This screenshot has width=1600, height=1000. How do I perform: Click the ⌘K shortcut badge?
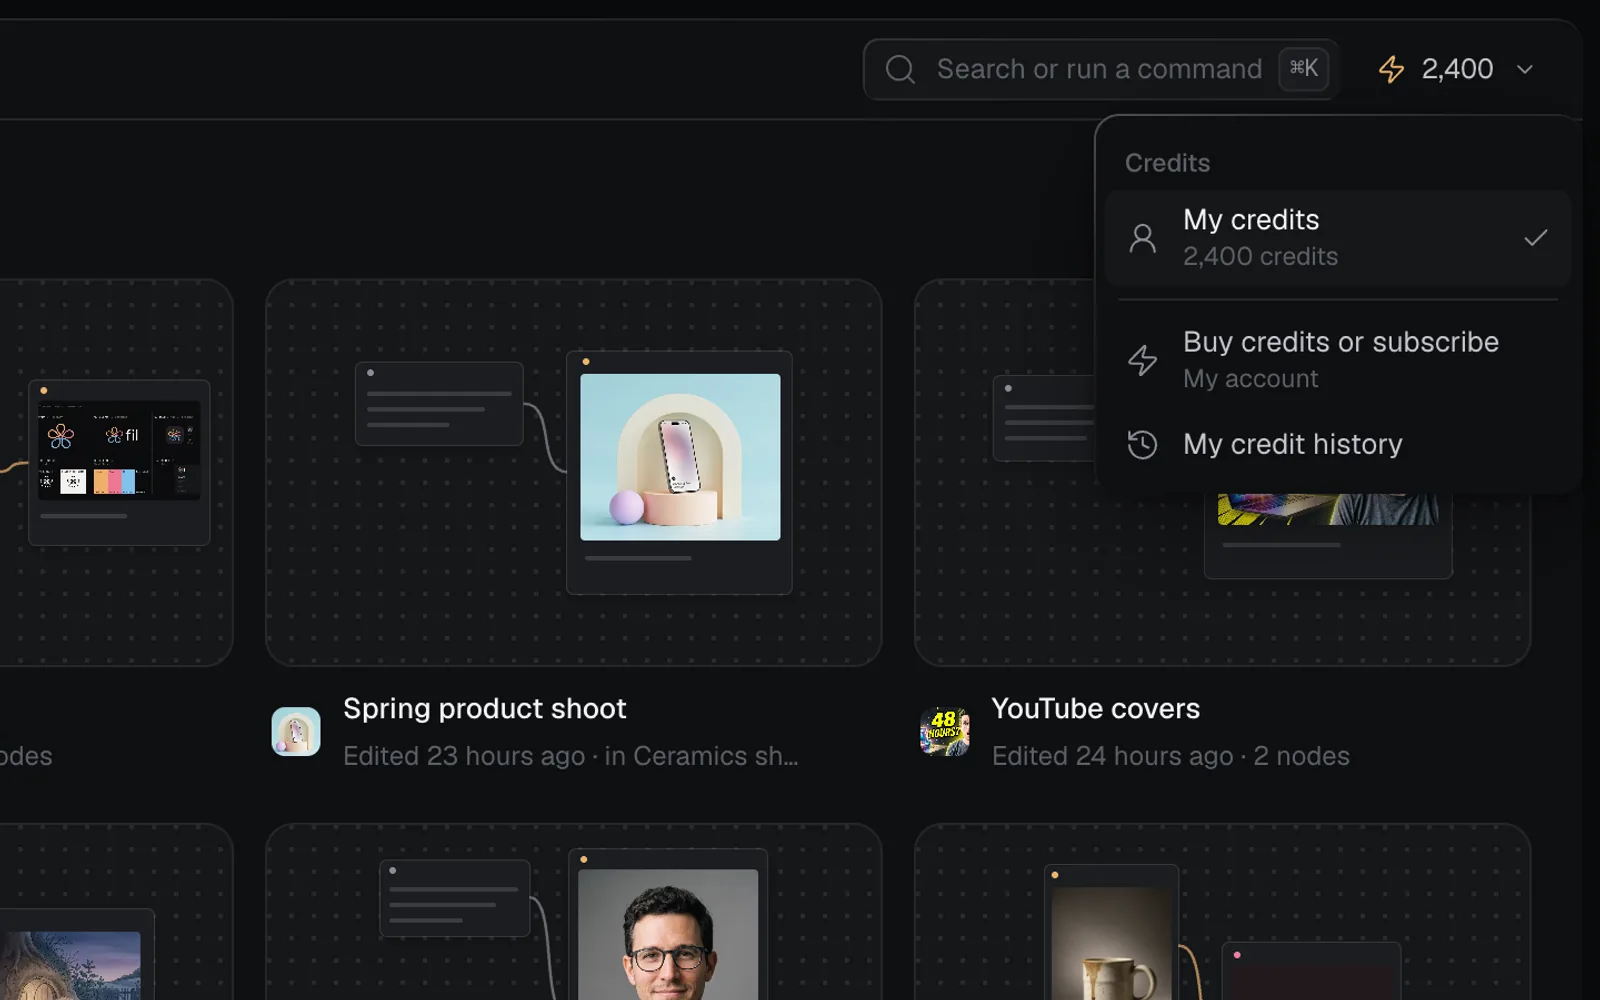1303,69
